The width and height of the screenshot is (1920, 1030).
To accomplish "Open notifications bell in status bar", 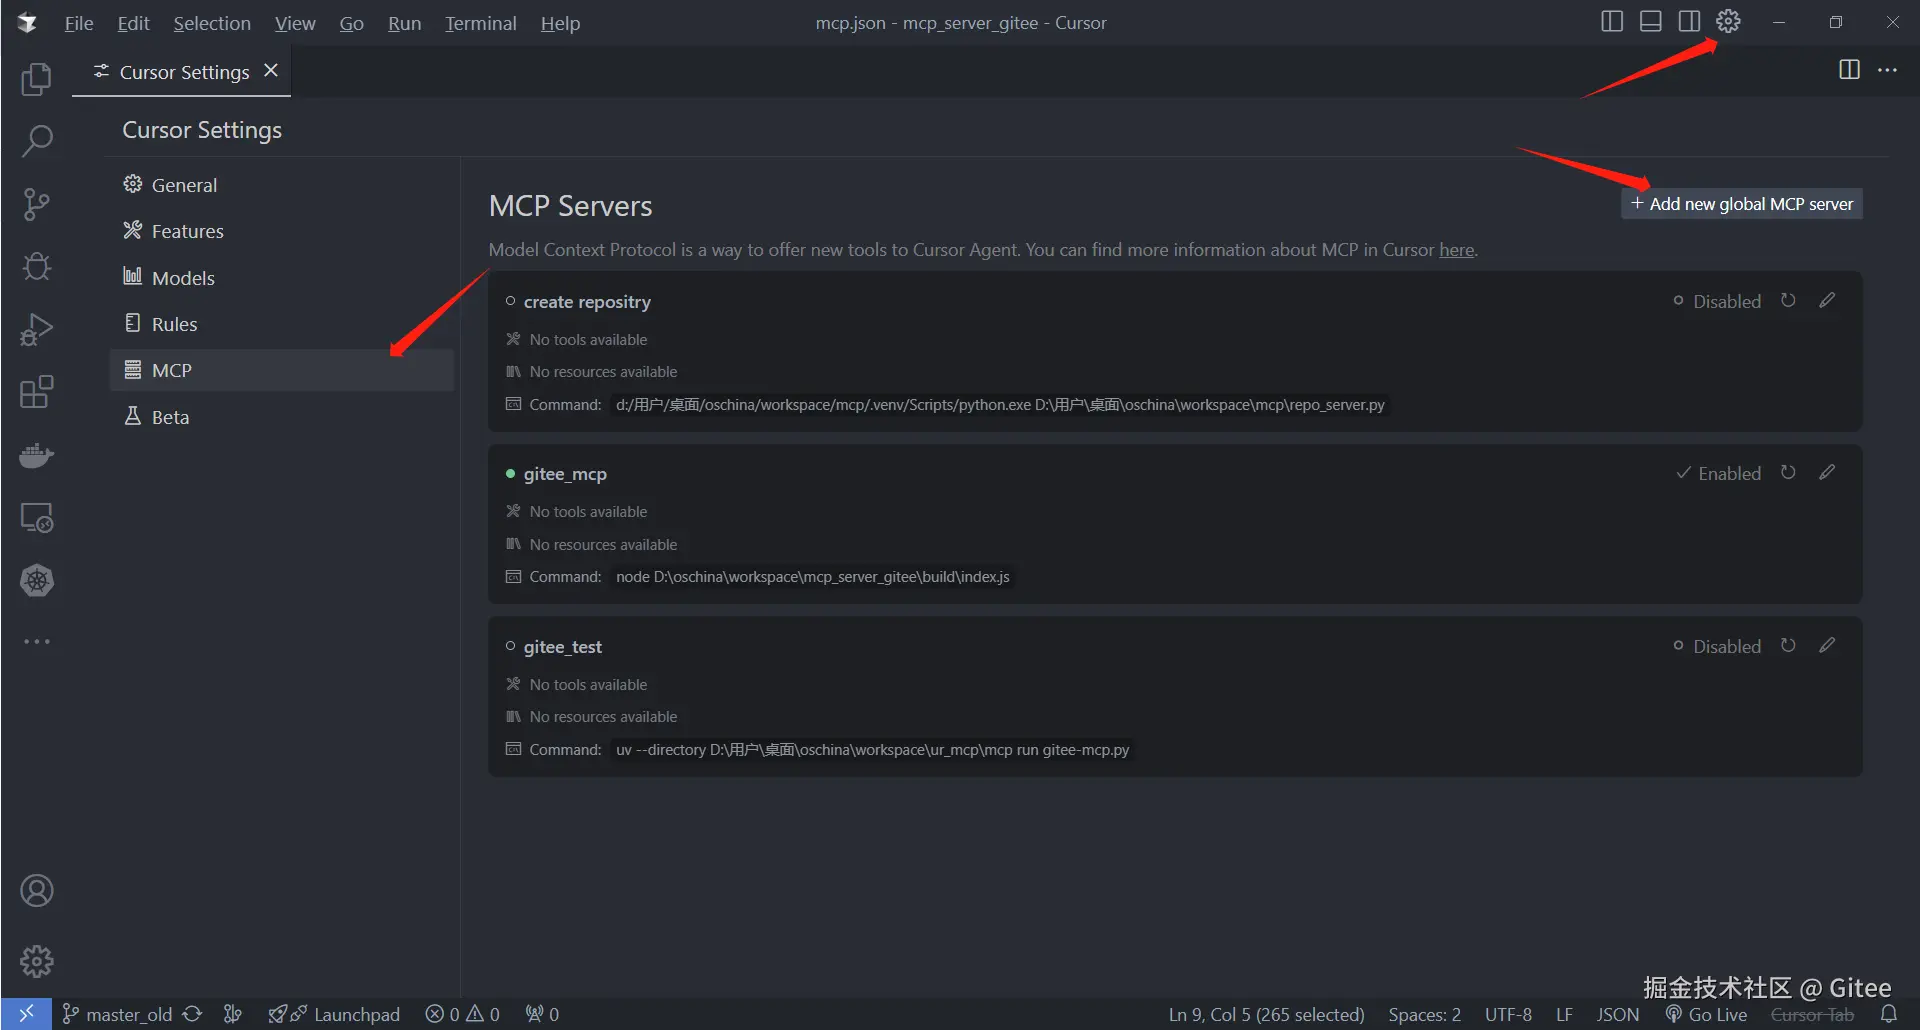I will 1889,1014.
